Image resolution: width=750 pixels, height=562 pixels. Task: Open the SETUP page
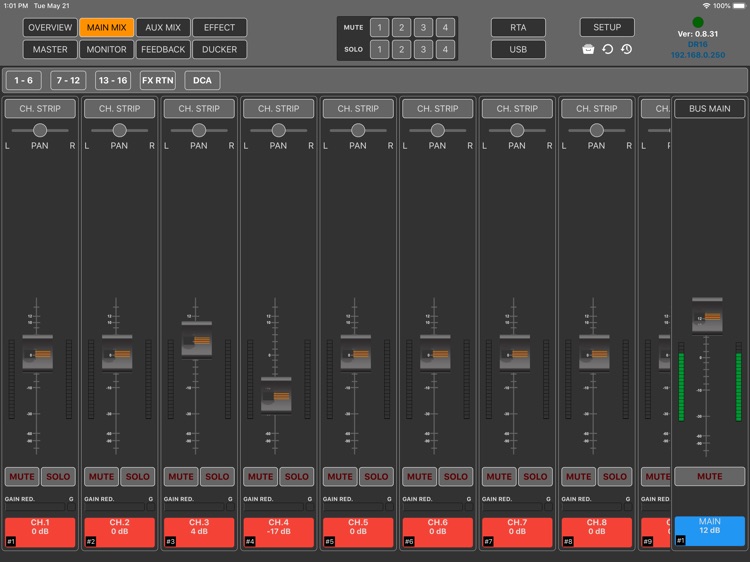607,27
